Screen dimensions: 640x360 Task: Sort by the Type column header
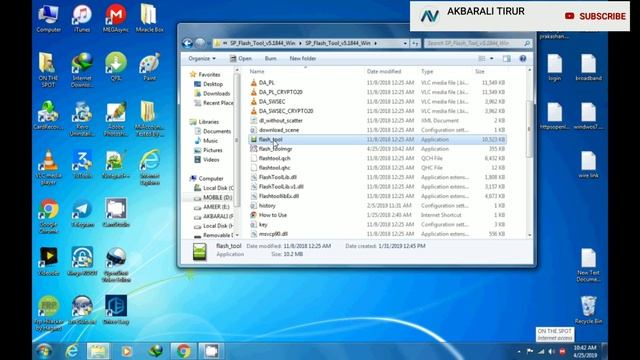pyautogui.click(x=446, y=71)
